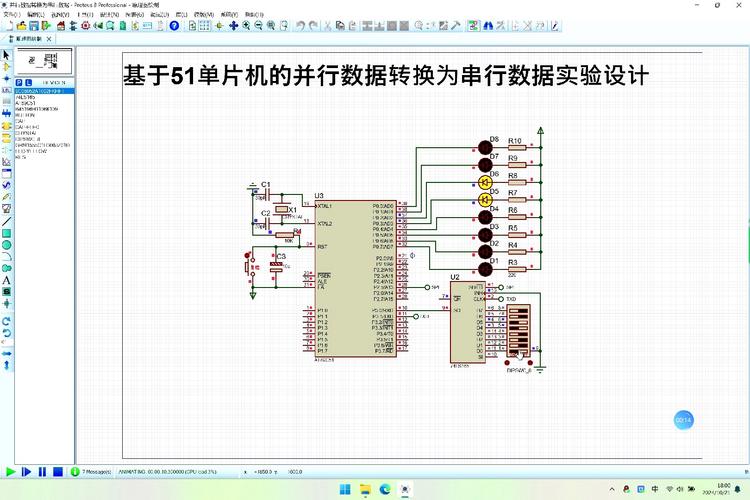The height and width of the screenshot is (500, 750).
Task: Open the 7 Message(s) simulation log
Action: (x=97, y=471)
